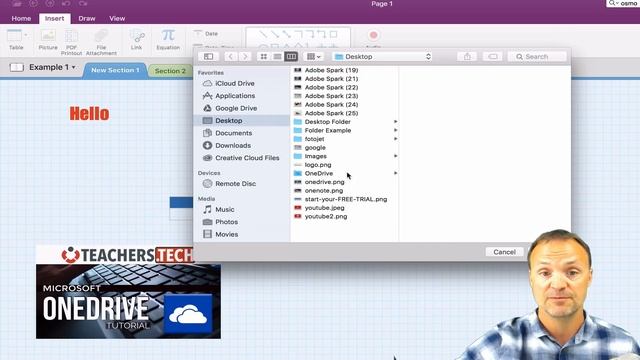Choose PDF Printout in the ribbon
The width and height of the screenshot is (640, 360).
pos(71,42)
